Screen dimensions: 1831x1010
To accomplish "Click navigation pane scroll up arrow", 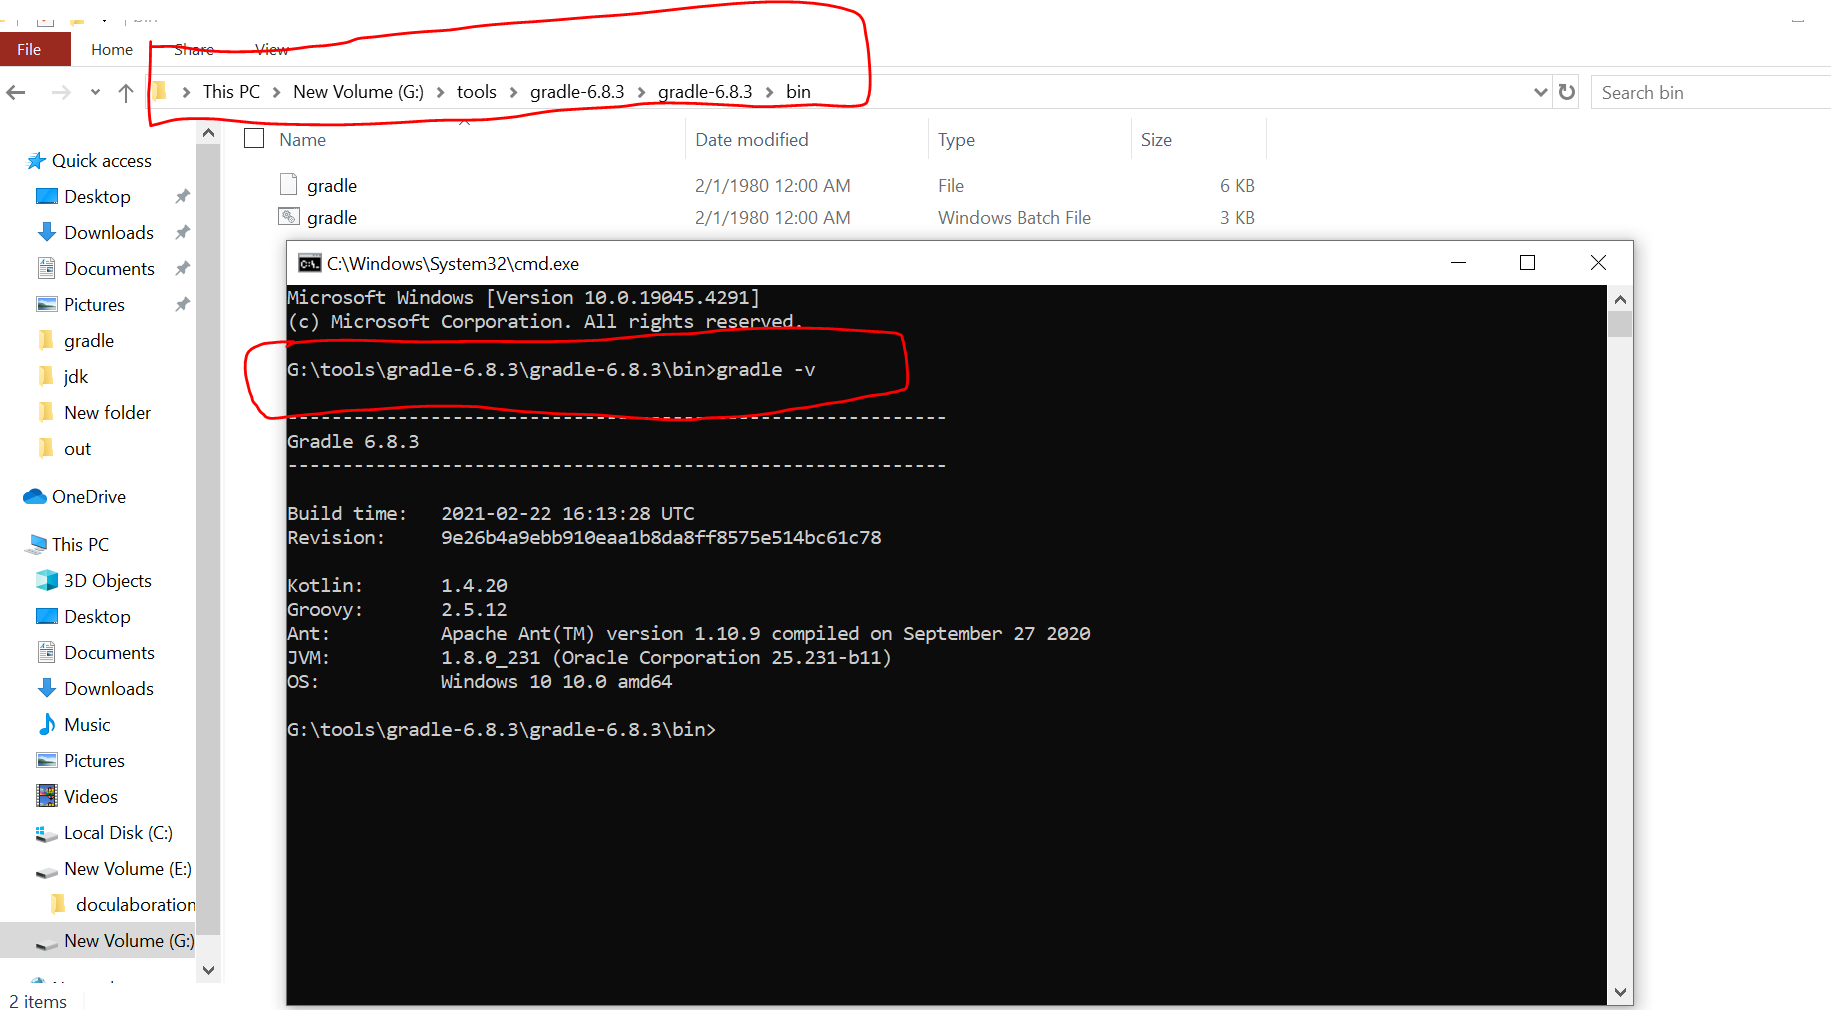I will coord(208,132).
